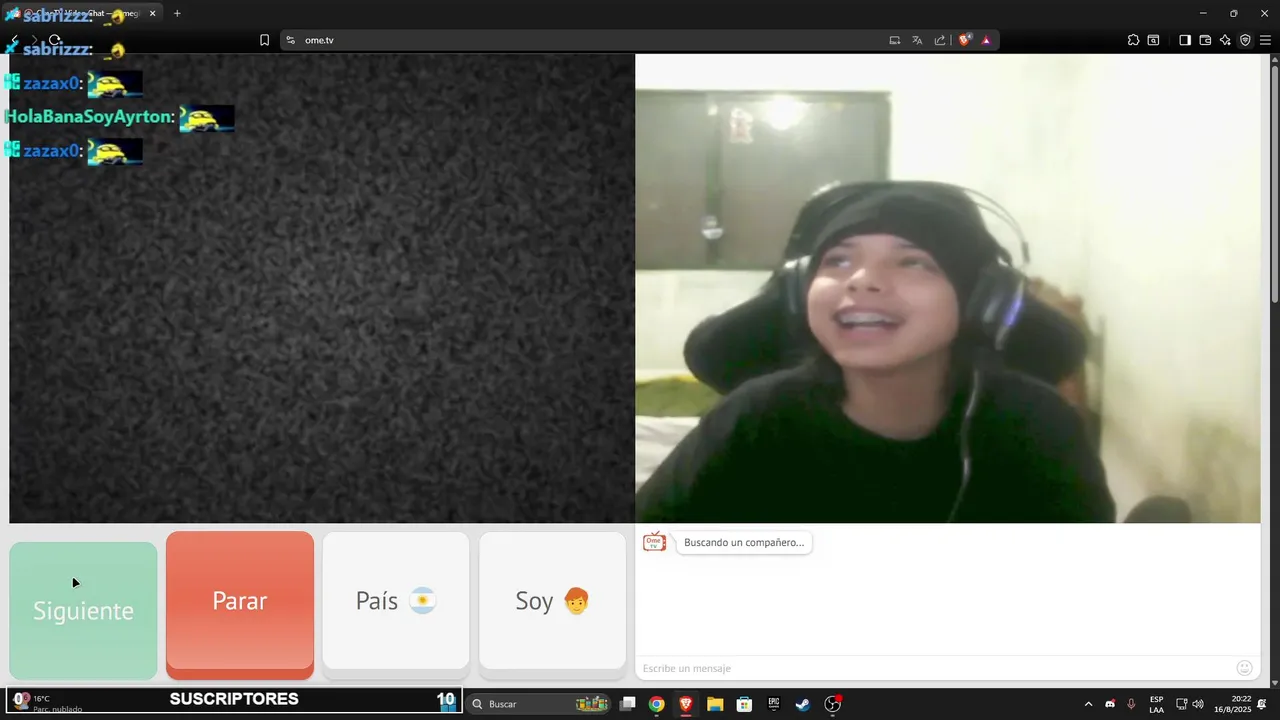Click the cast media icon in address bar
The width and height of the screenshot is (1280, 720).
[895, 40]
